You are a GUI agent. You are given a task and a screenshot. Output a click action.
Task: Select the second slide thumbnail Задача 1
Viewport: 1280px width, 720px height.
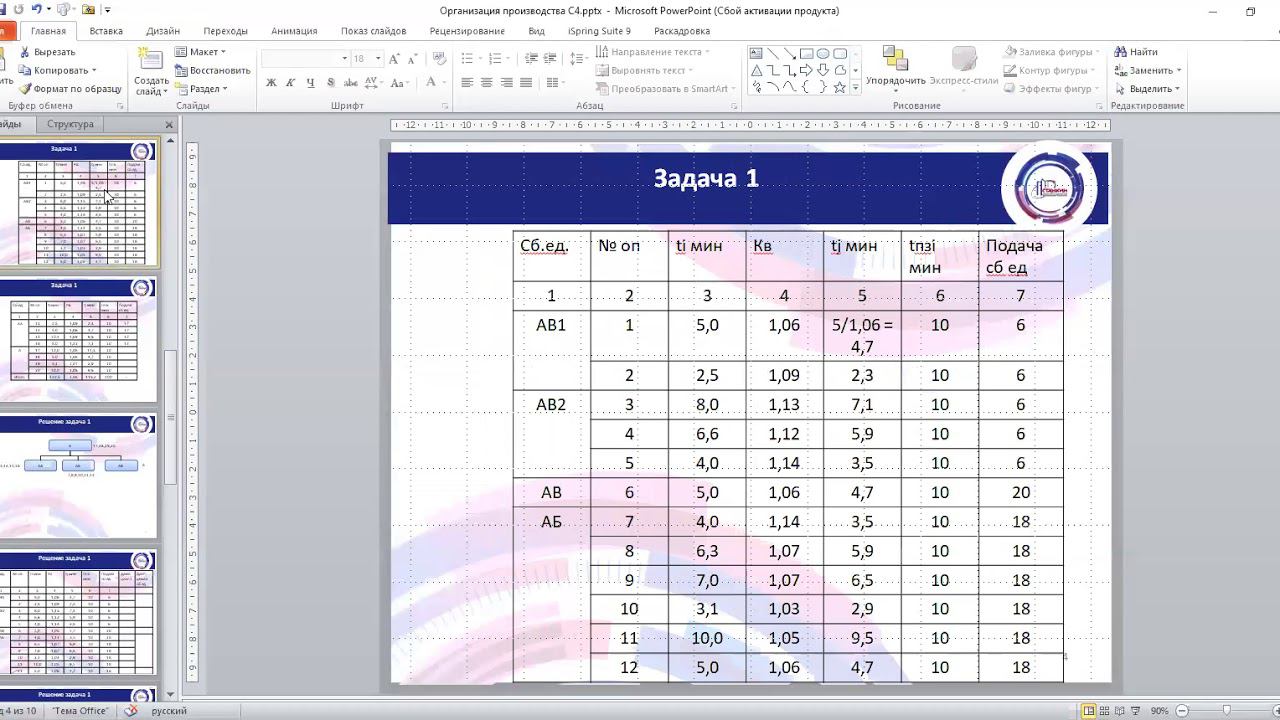tap(78, 341)
